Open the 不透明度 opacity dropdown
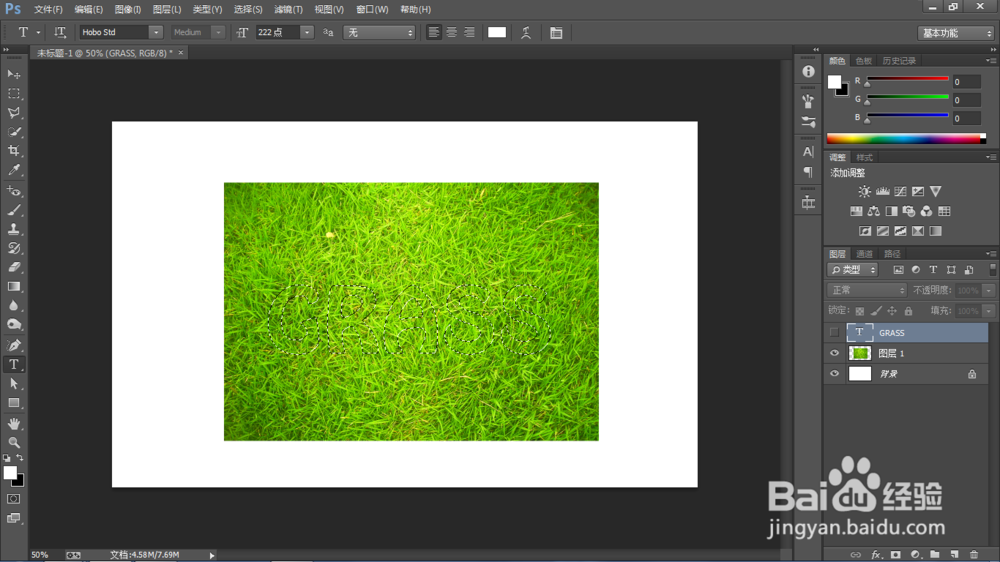This screenshot has height=562, width=1000. click(989, 290)
